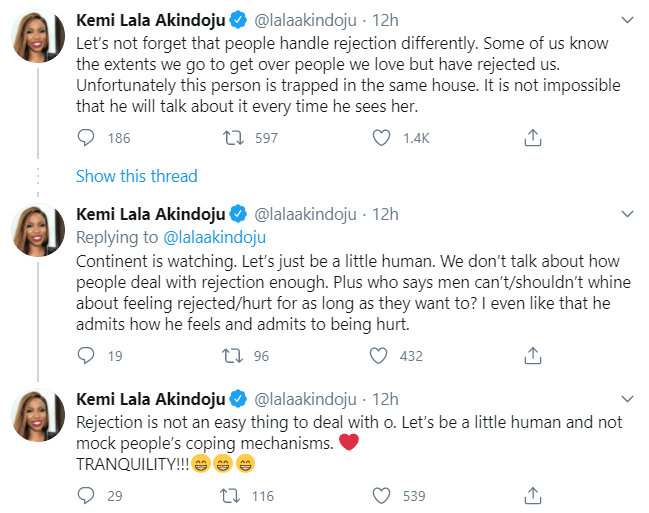This screenshot has width=649, height=513.
Task: Open Kemi Lala Akindoju's profile from first tweet
Action: (x=150, y=19)
